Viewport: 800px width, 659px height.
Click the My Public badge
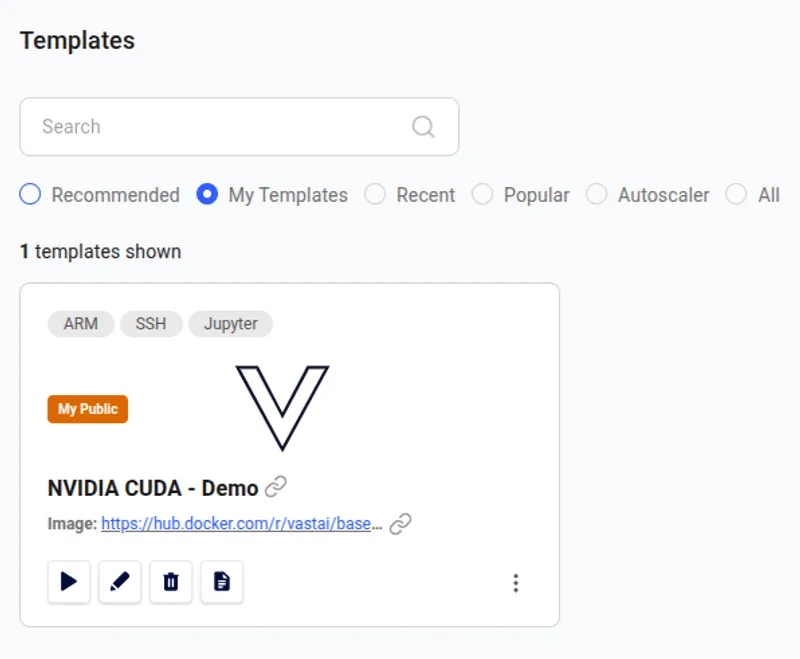coord(87,409)
